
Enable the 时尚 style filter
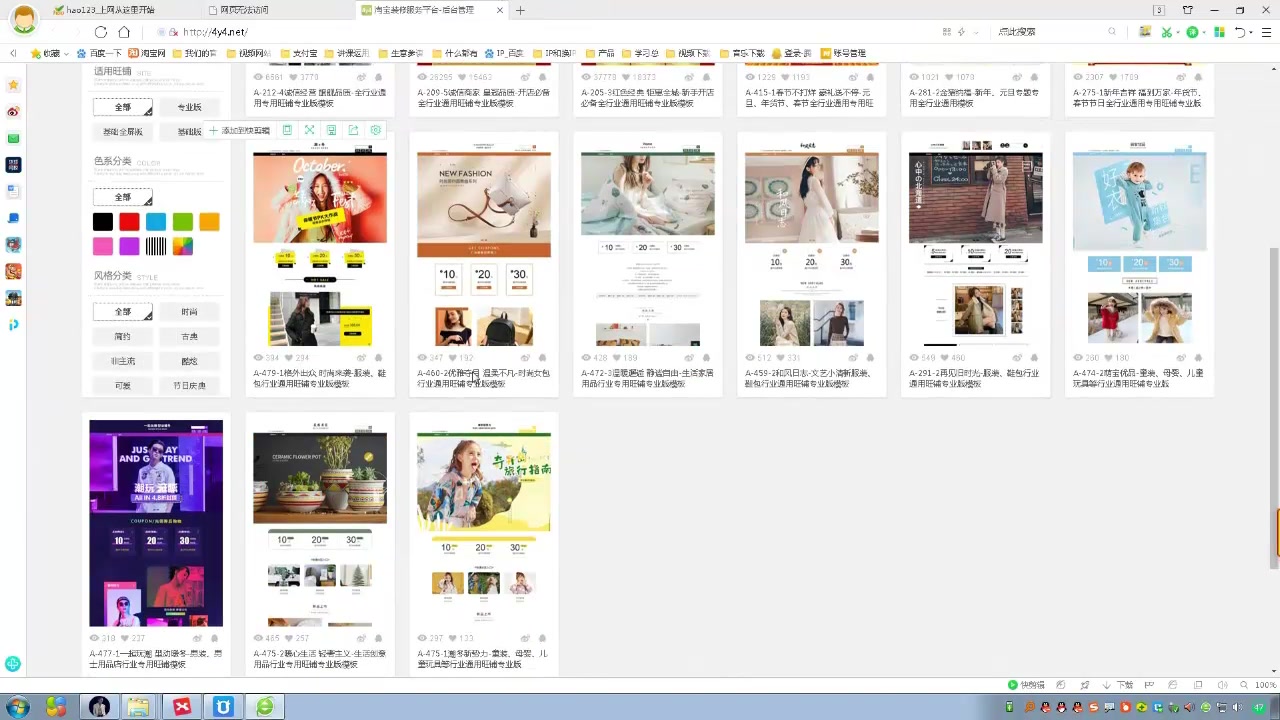tap(189, 311)
